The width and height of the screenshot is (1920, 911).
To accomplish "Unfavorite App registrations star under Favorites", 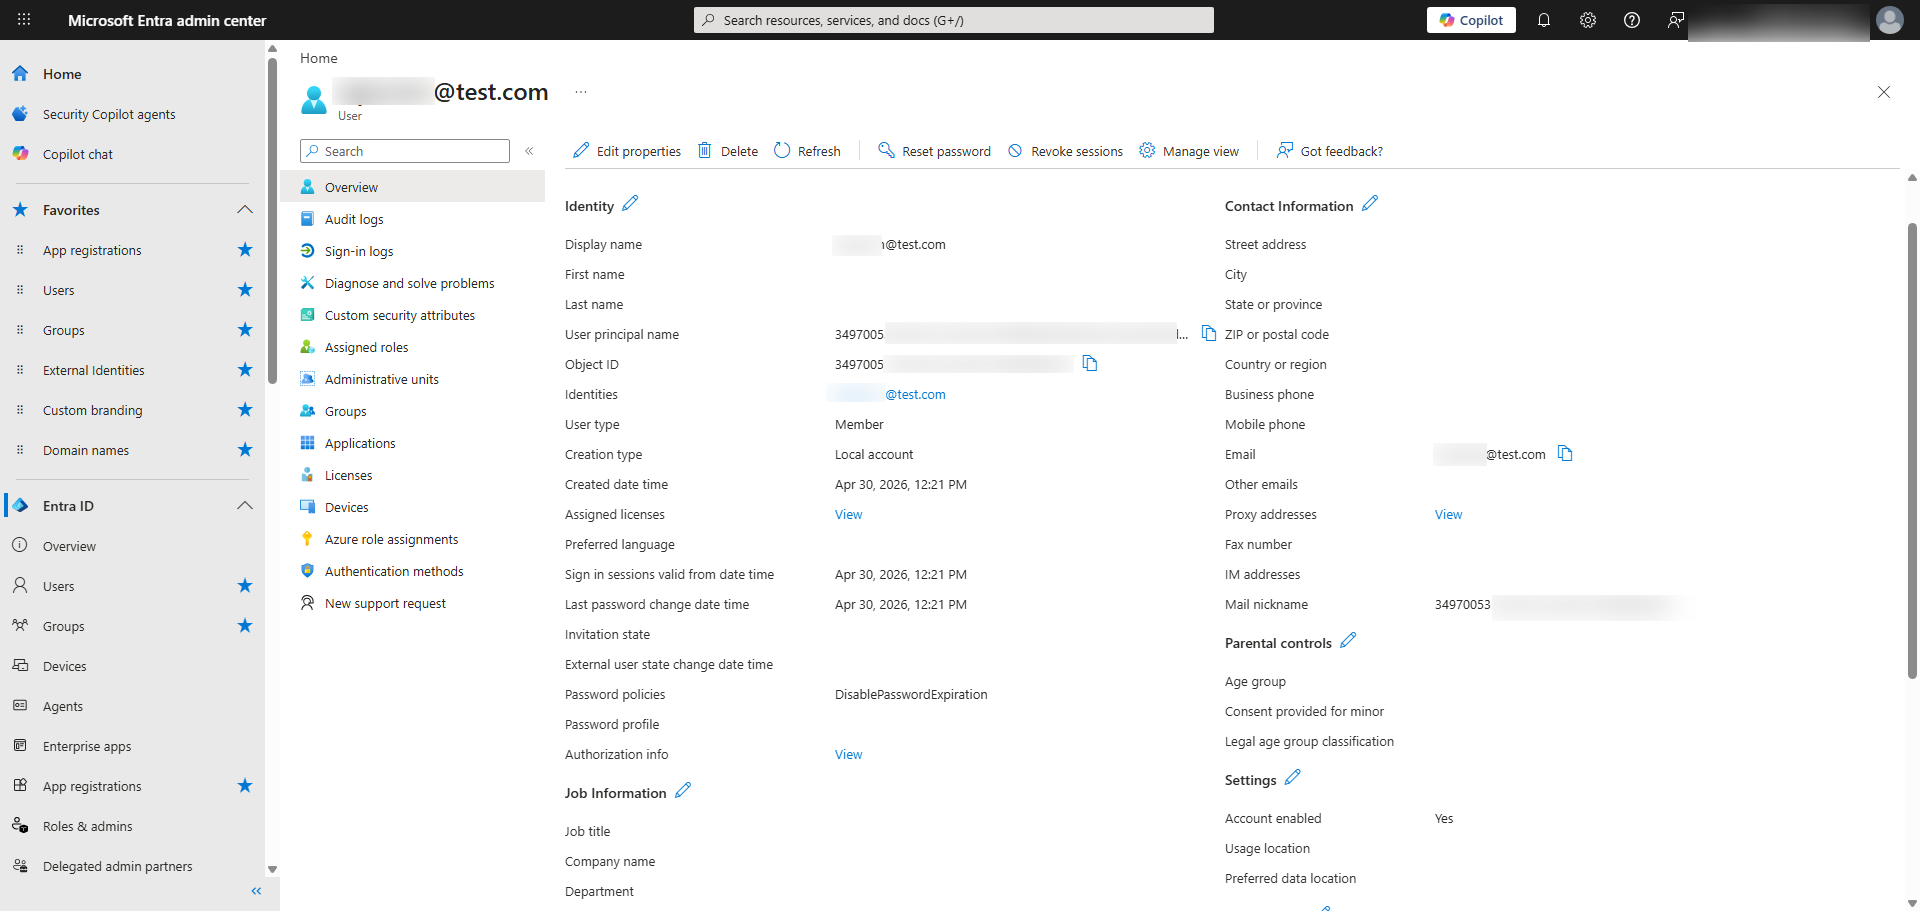I will (245, 250).
